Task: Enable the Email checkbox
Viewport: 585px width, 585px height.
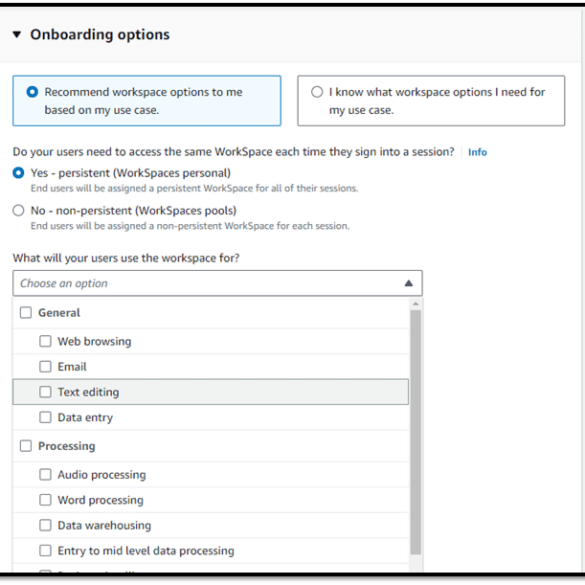Action: (45, 366)
